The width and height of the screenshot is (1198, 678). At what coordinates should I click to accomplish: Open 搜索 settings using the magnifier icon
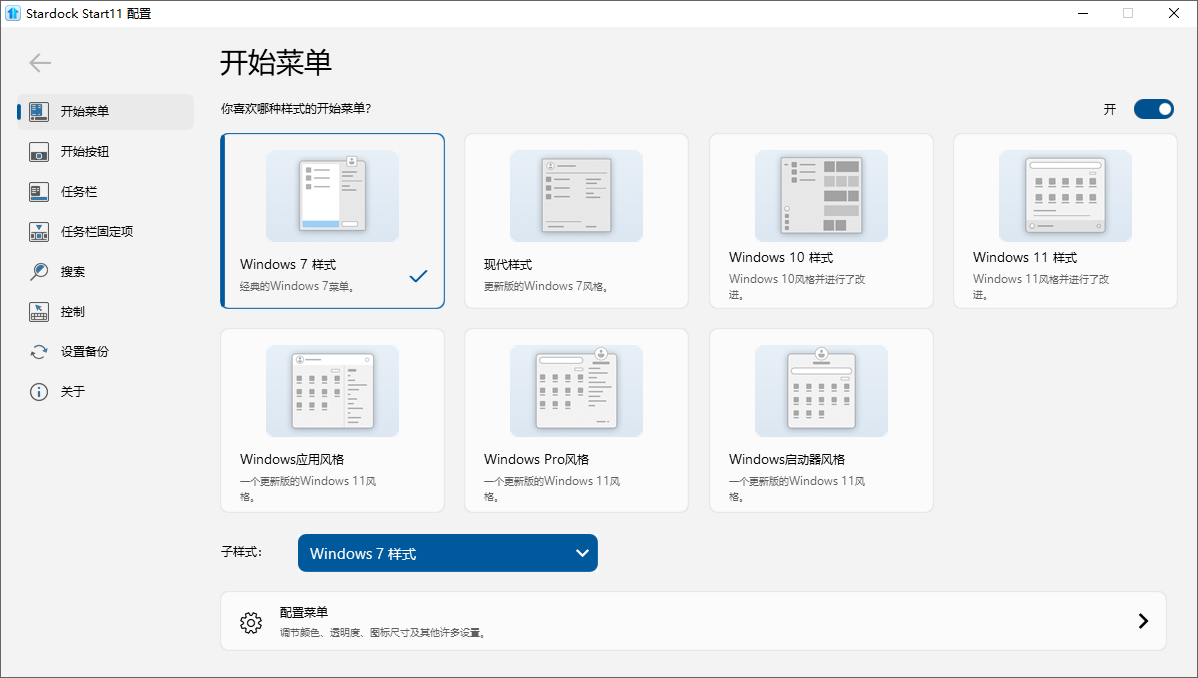38,271
